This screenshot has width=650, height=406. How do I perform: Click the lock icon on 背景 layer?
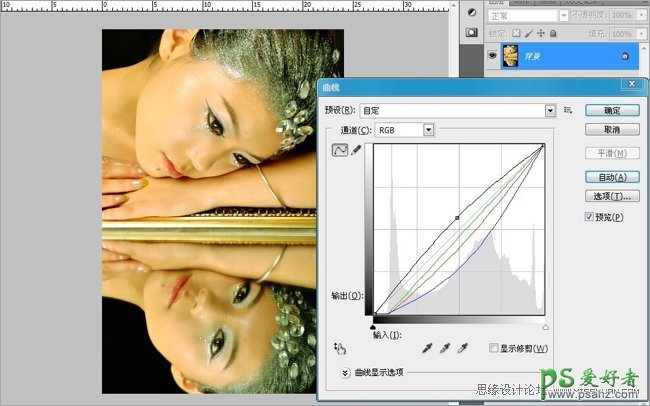tap(625, 56)
